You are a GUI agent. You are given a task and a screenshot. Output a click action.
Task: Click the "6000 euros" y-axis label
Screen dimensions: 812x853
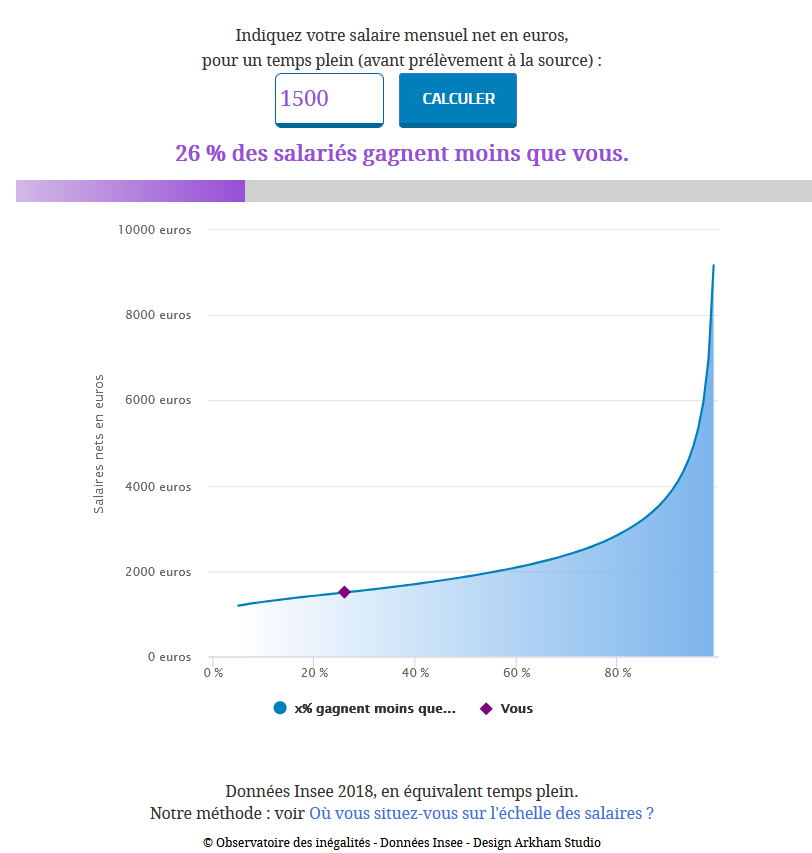coord(158,400)
